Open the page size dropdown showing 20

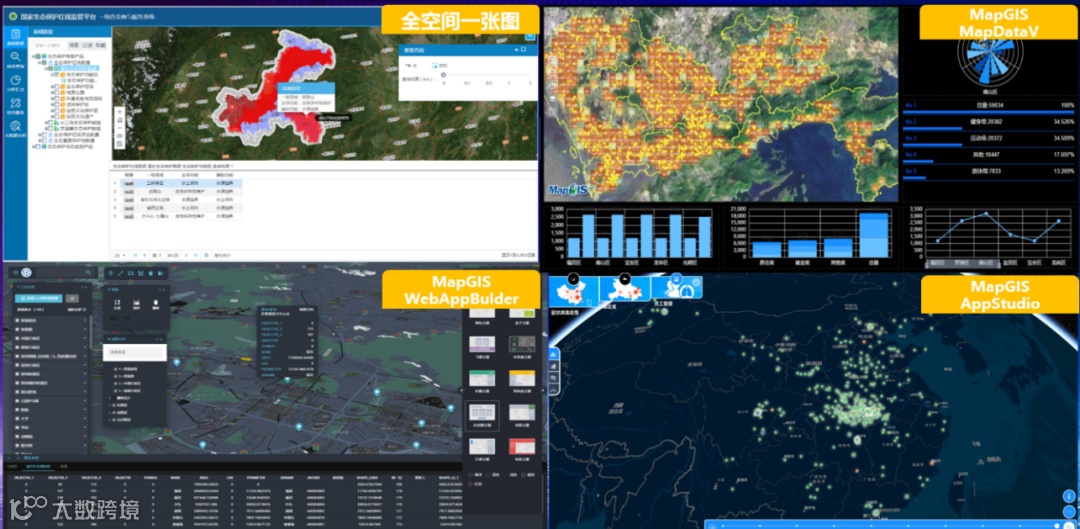[120, 255]
